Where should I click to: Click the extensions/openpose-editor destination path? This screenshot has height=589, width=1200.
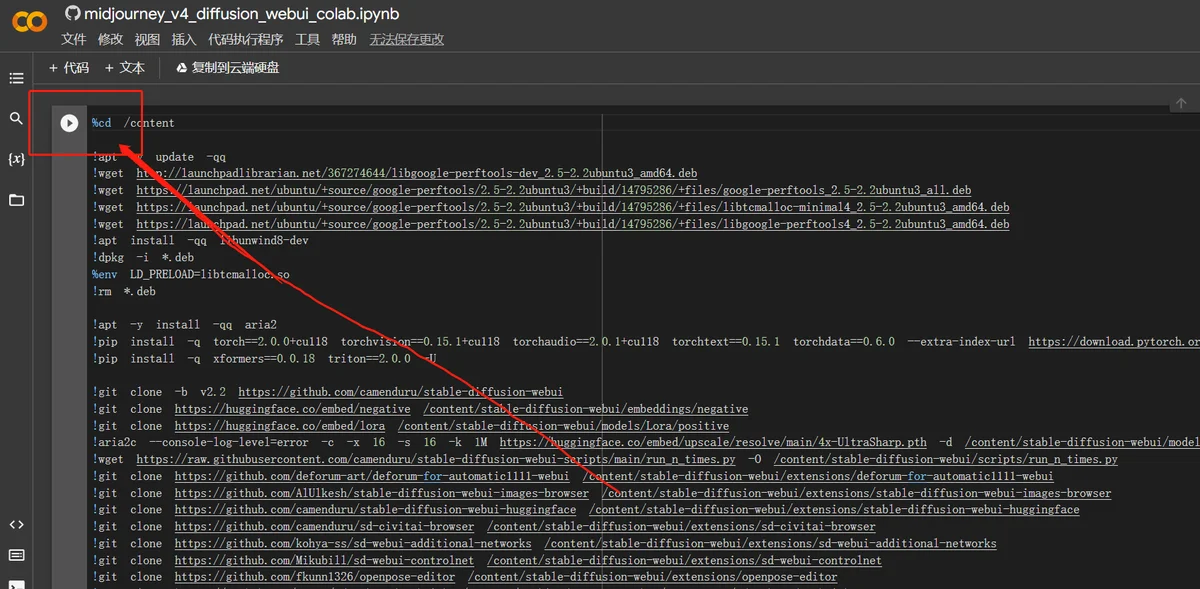click(652, 577)
